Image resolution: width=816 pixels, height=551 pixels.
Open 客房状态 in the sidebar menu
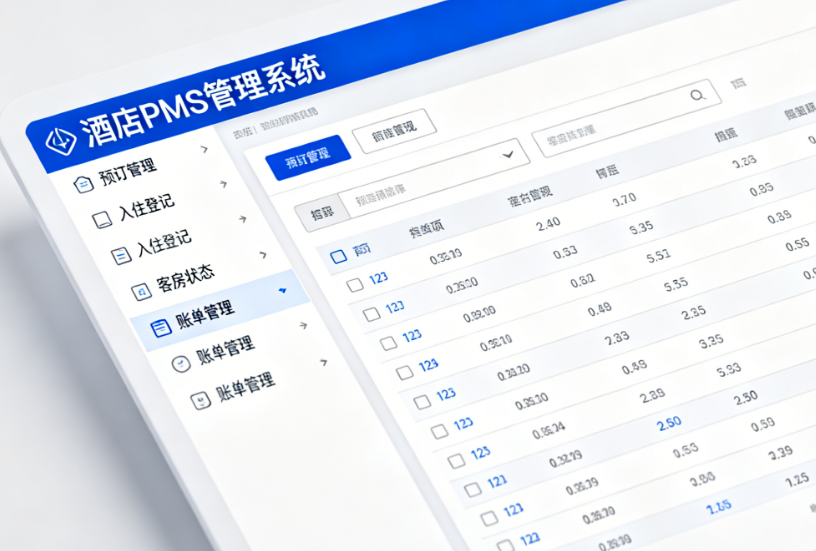[185, 278]
